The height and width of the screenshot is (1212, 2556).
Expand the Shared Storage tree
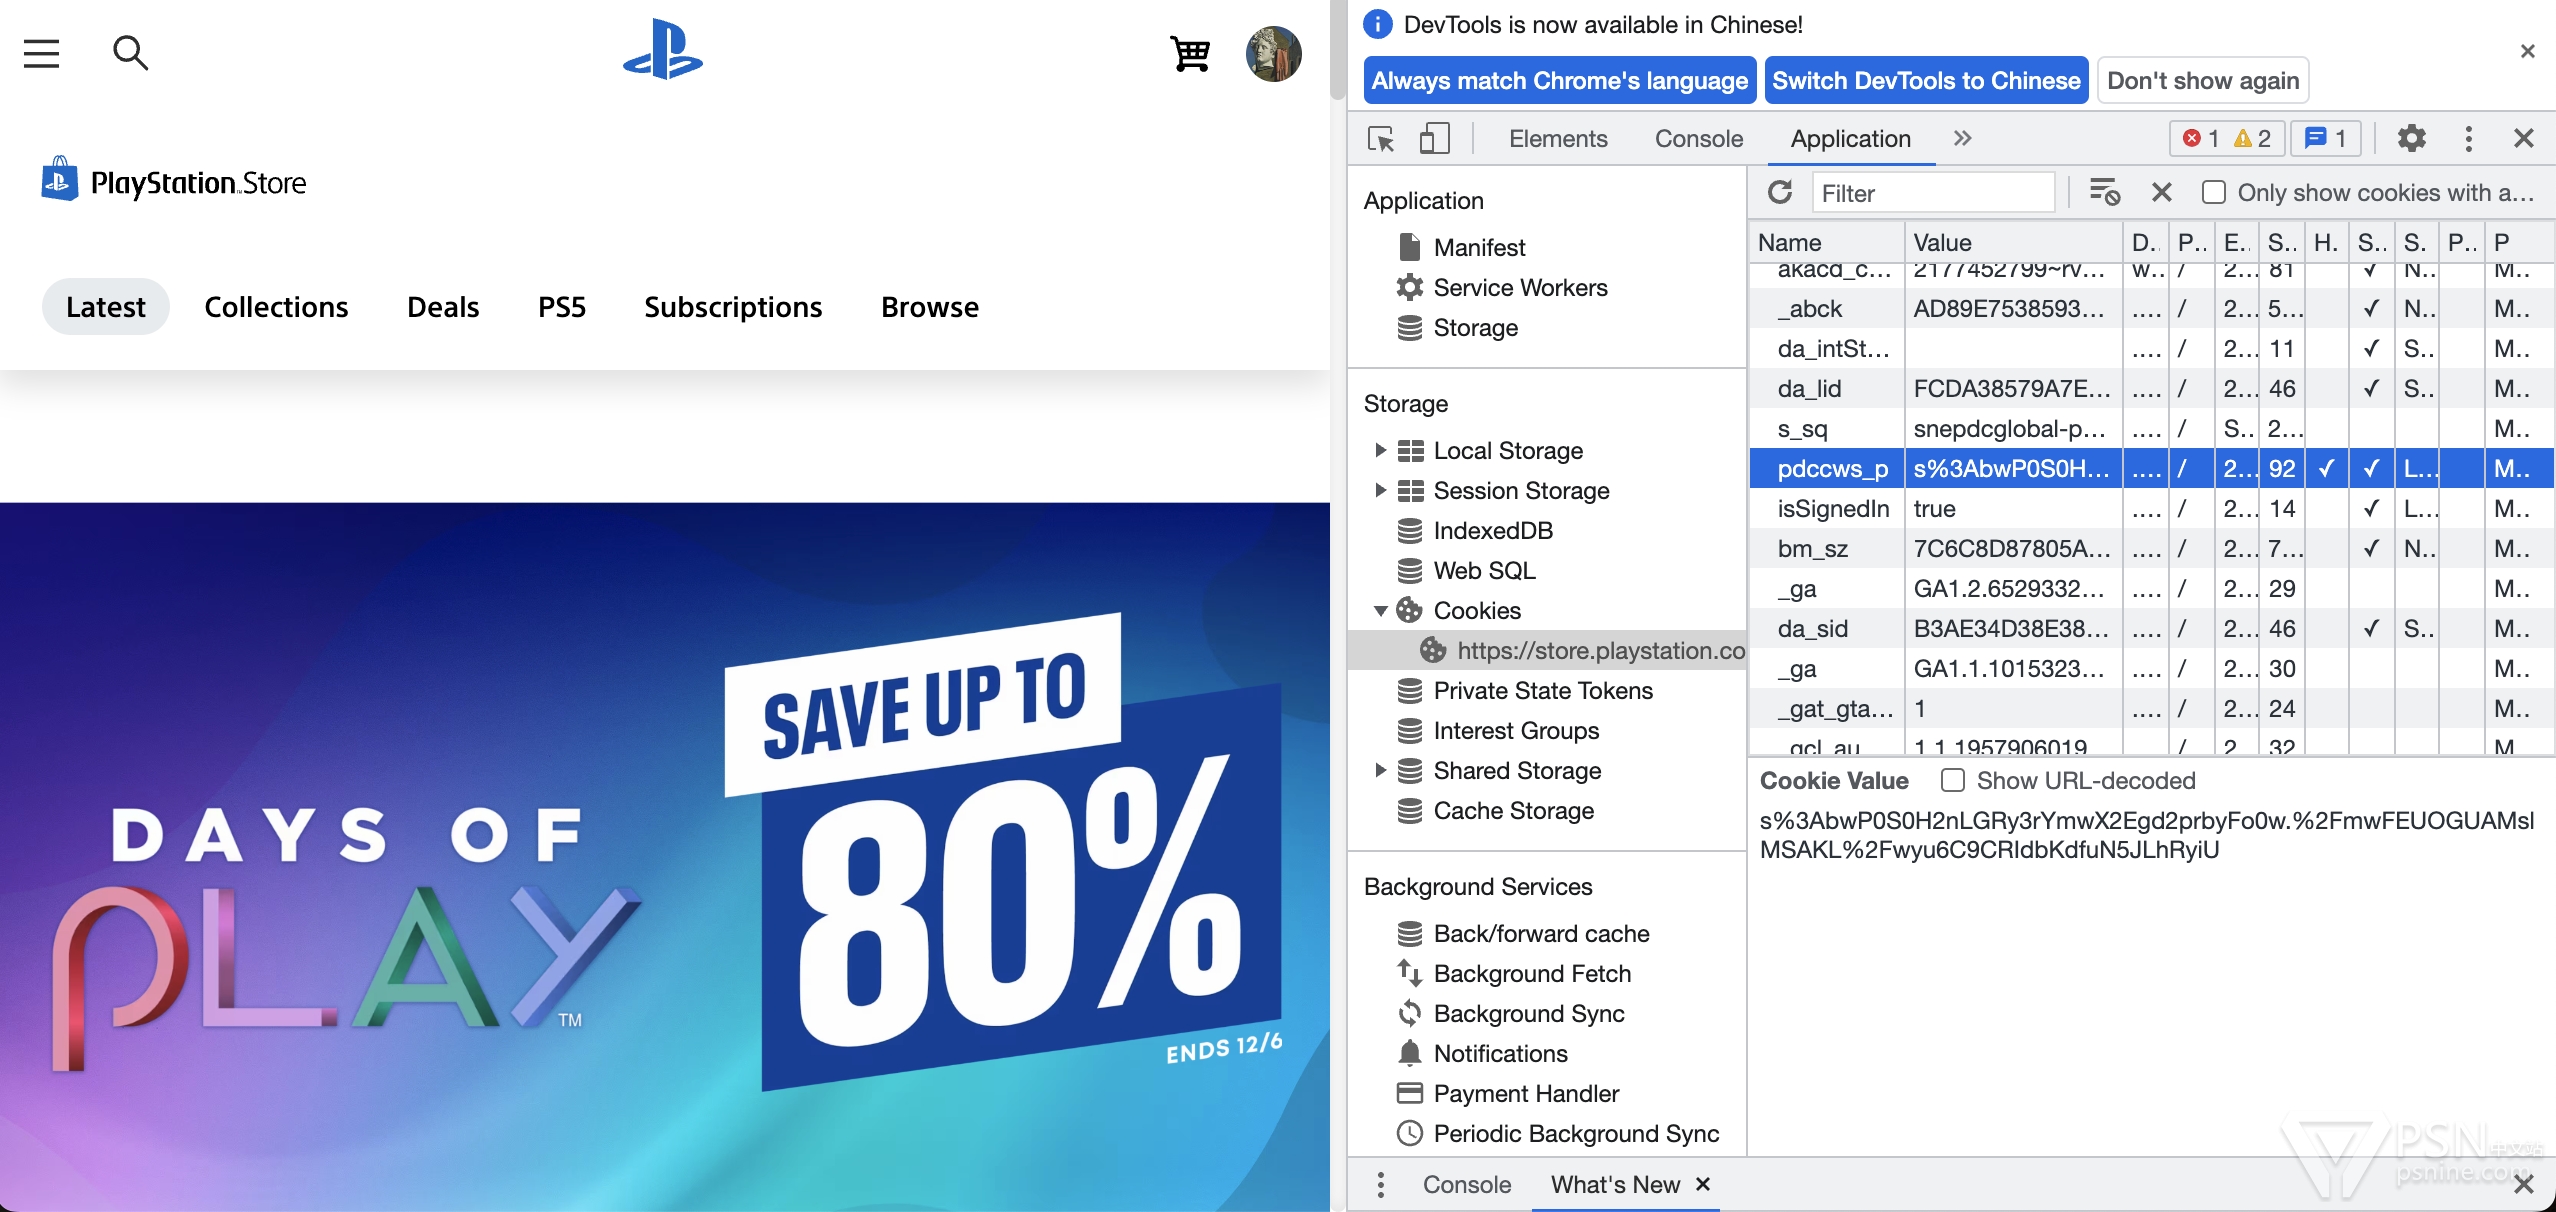pos(1380,770)
